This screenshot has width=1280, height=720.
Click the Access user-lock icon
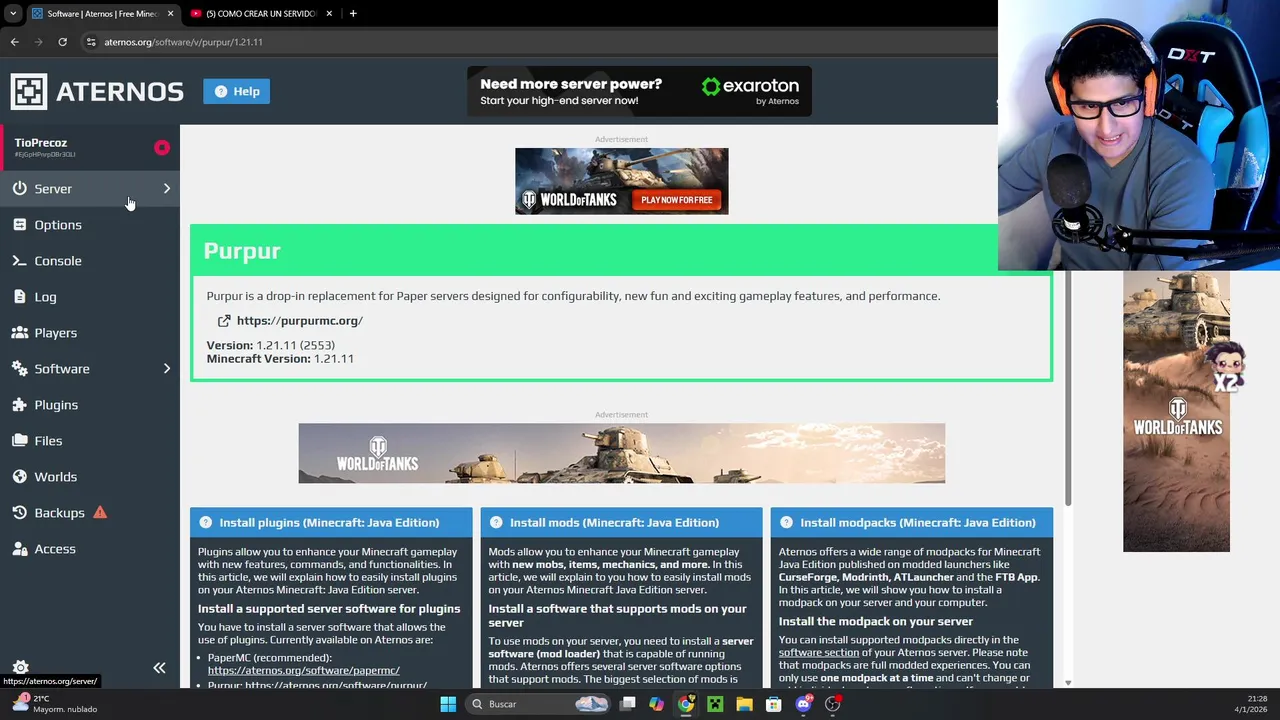coord(20,548)
